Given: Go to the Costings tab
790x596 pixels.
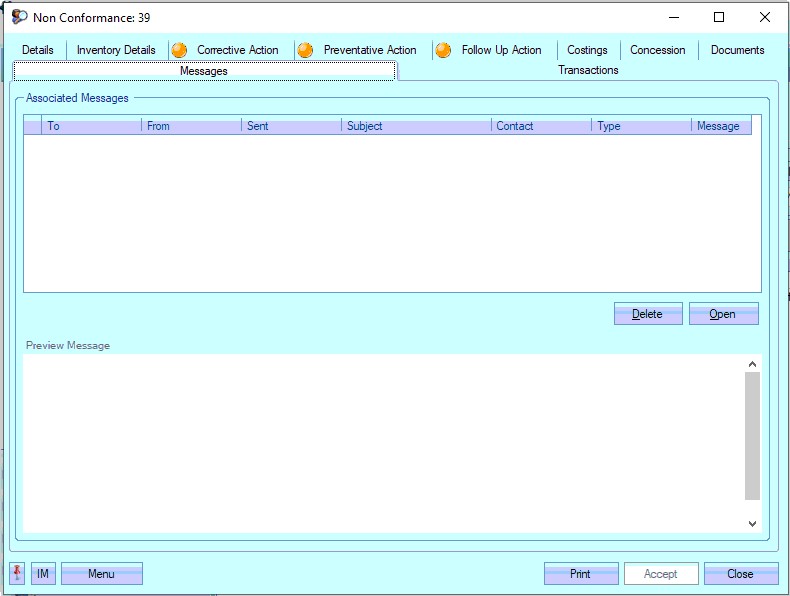Looking at the screenshot, I should [587, 50].
